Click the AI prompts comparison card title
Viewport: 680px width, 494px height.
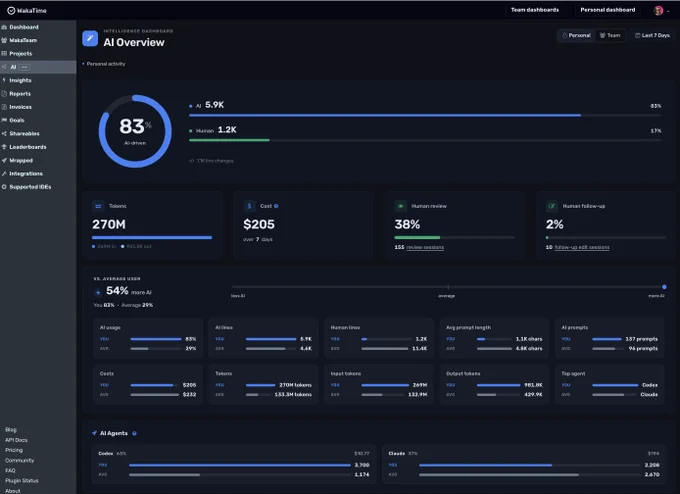click(575, 327)
